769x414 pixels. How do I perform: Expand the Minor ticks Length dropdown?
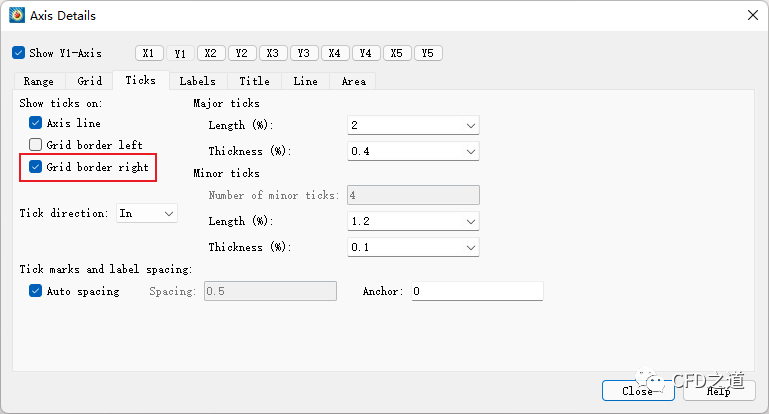click(x=413, y=221)
